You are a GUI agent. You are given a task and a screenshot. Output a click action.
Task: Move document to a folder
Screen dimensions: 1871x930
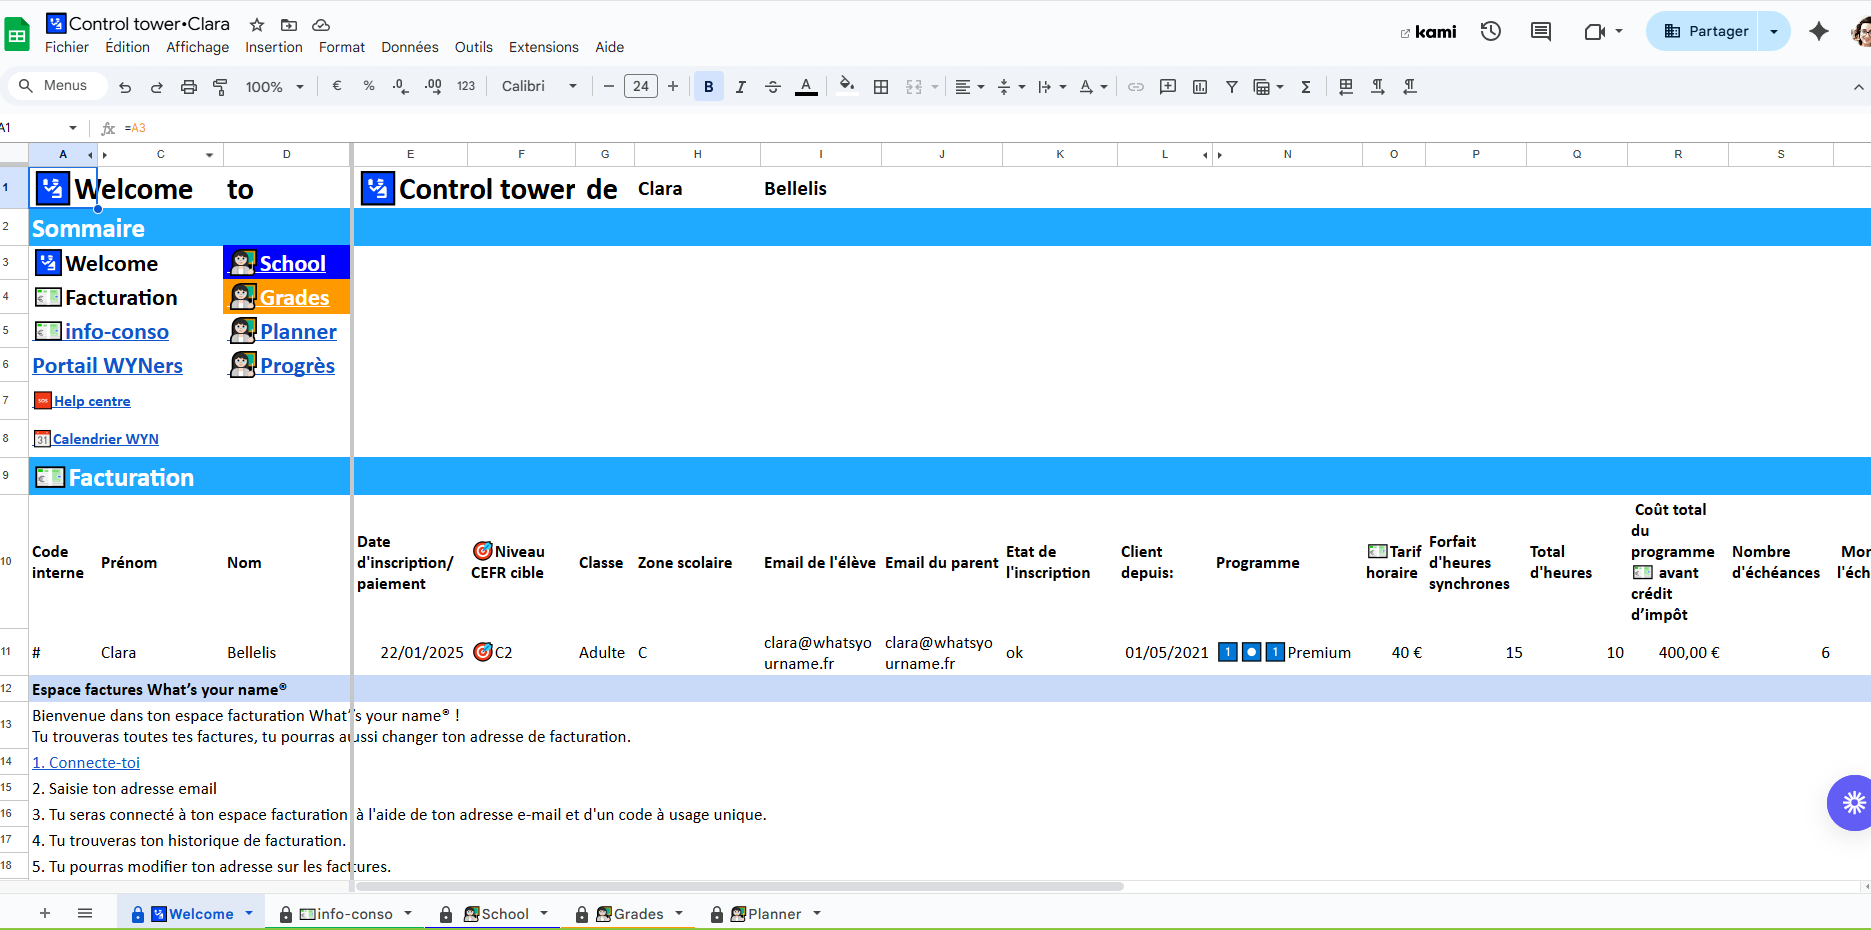point(289,24)
